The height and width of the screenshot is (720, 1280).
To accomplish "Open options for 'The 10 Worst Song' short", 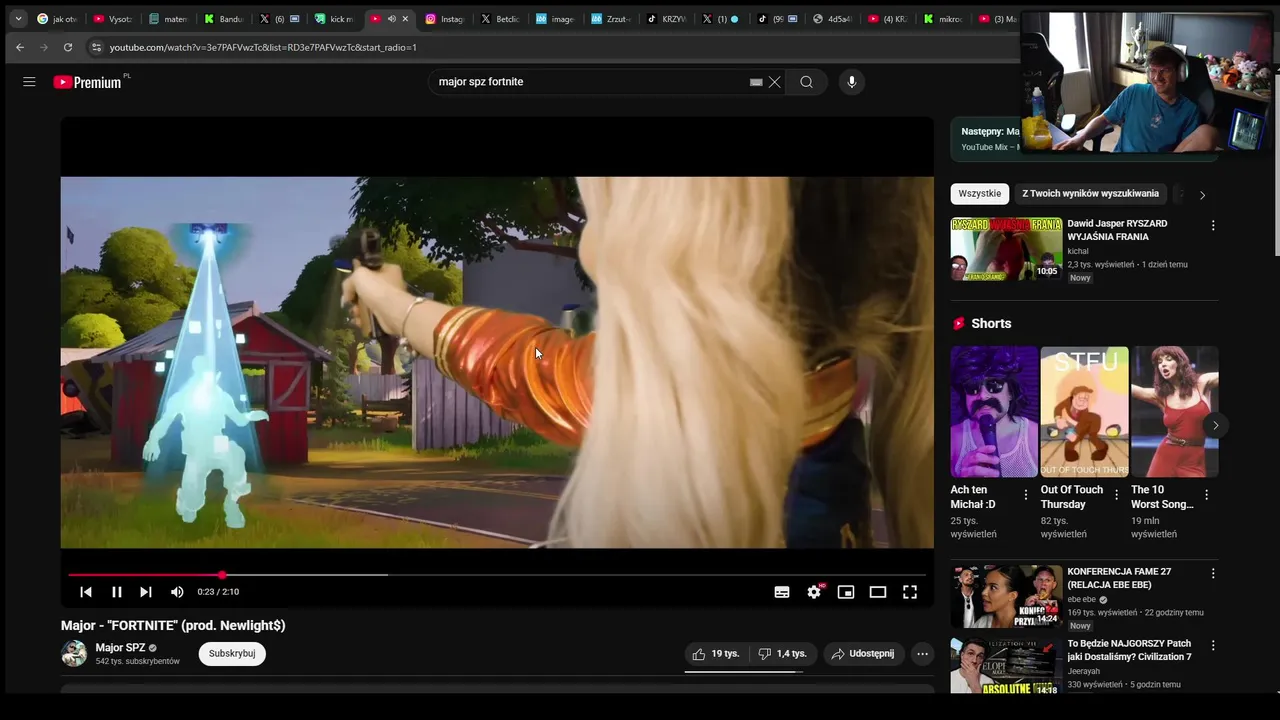I will pos(1207,495).
